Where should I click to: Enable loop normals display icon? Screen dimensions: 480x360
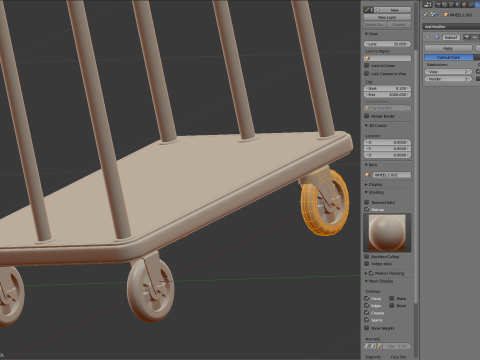[x=373, y=346]
